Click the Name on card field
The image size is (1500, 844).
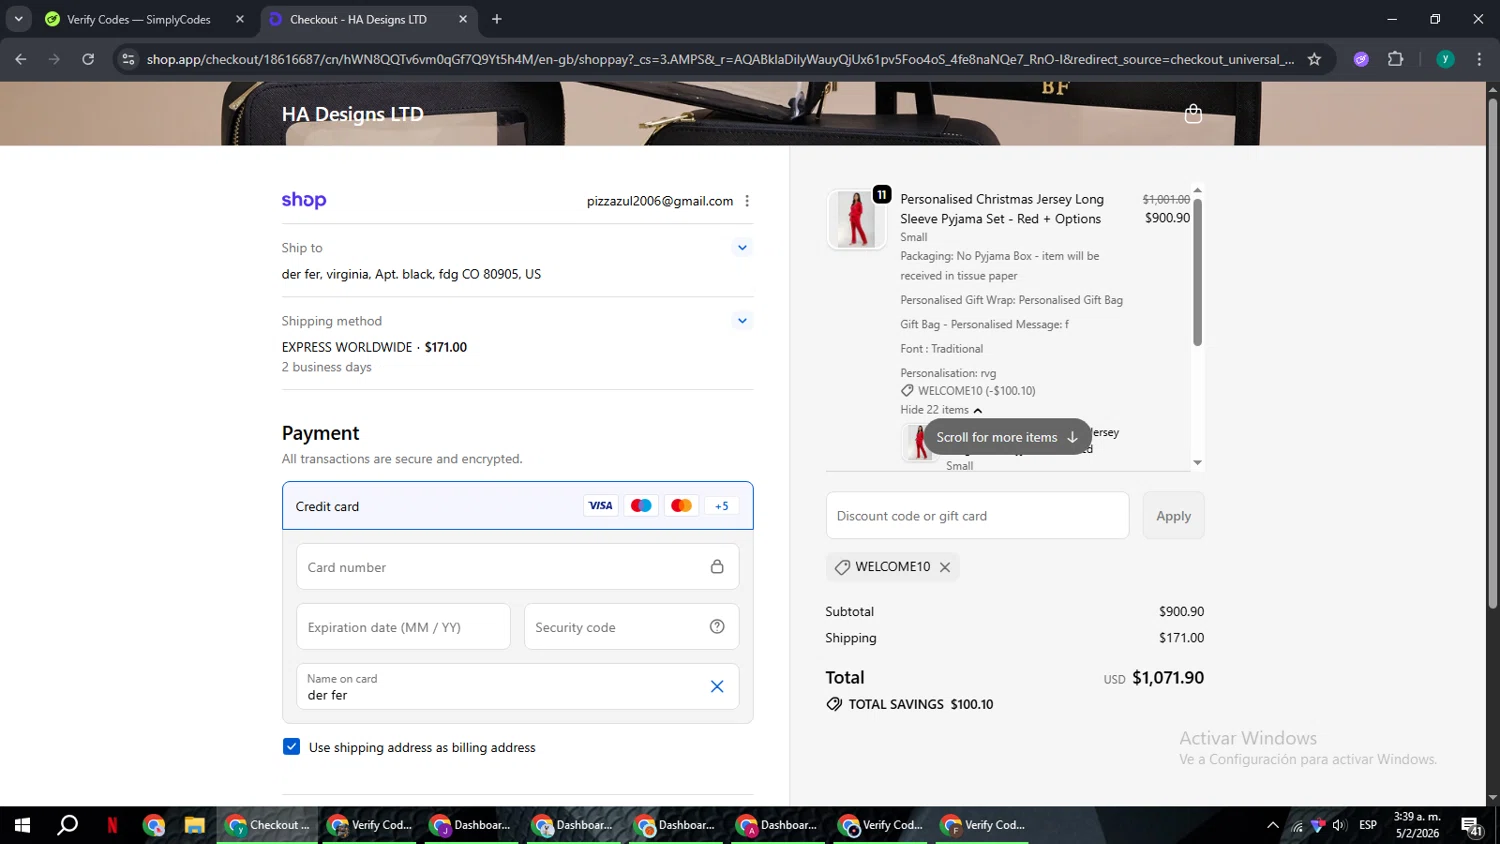[517, 686]
